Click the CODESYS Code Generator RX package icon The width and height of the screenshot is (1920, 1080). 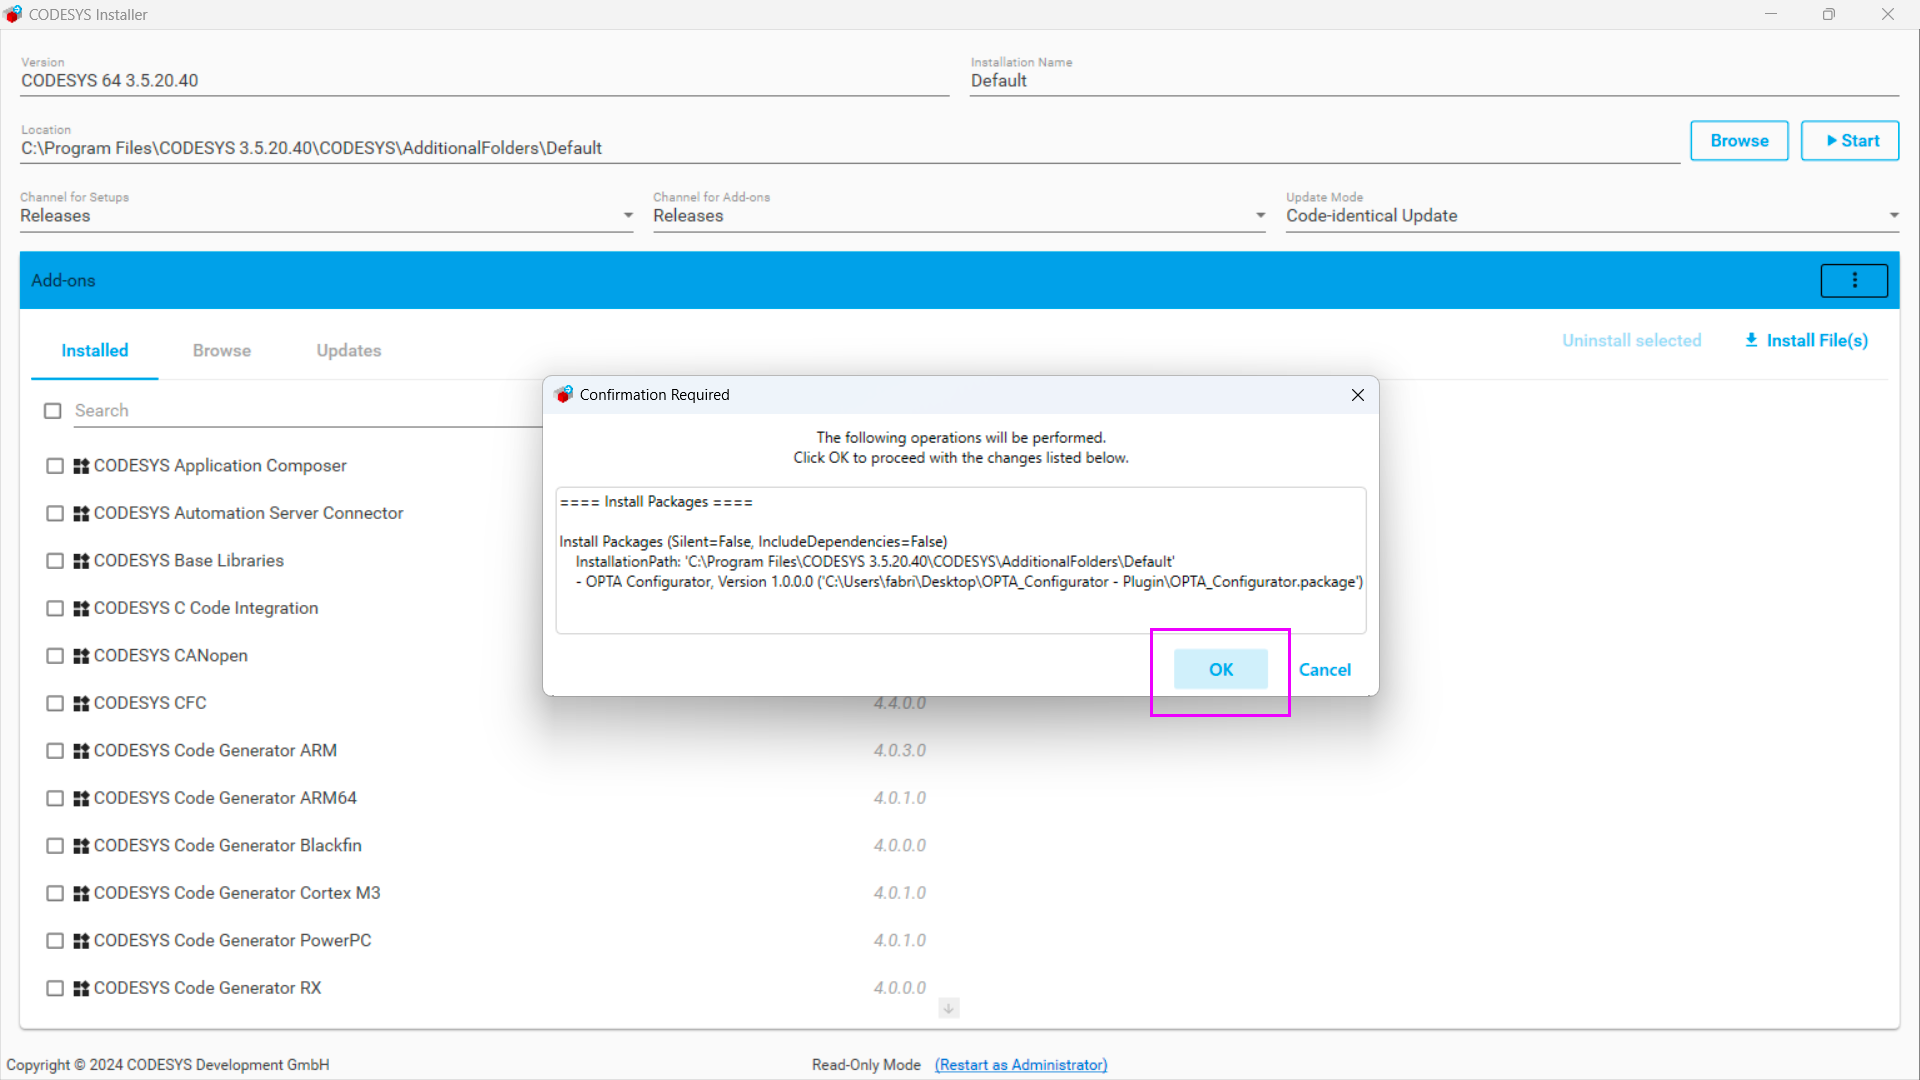(x=81, y=988)
